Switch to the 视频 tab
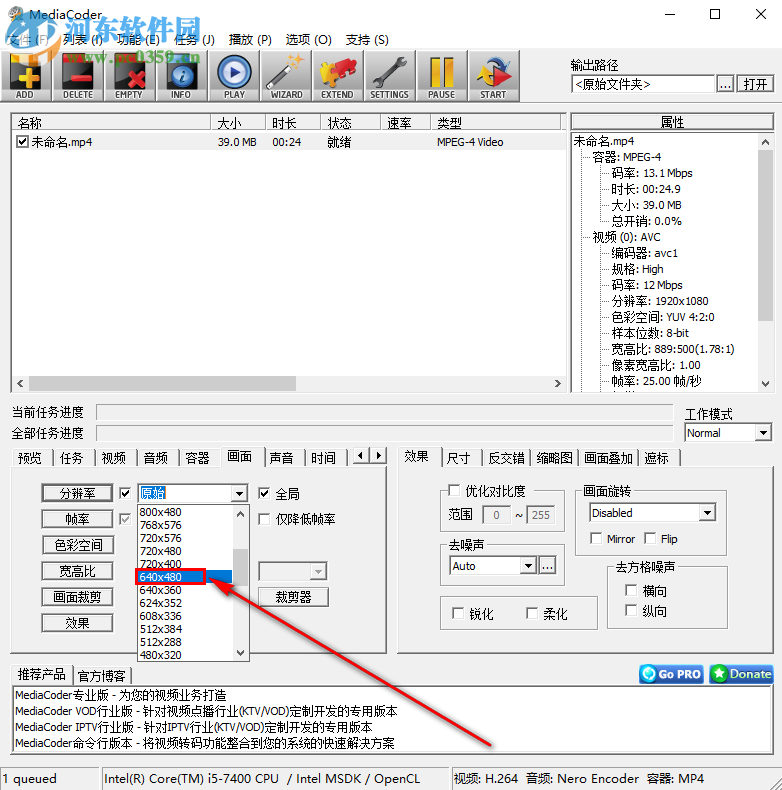Screen dimensions: 782x790 [x=114, y=457]
